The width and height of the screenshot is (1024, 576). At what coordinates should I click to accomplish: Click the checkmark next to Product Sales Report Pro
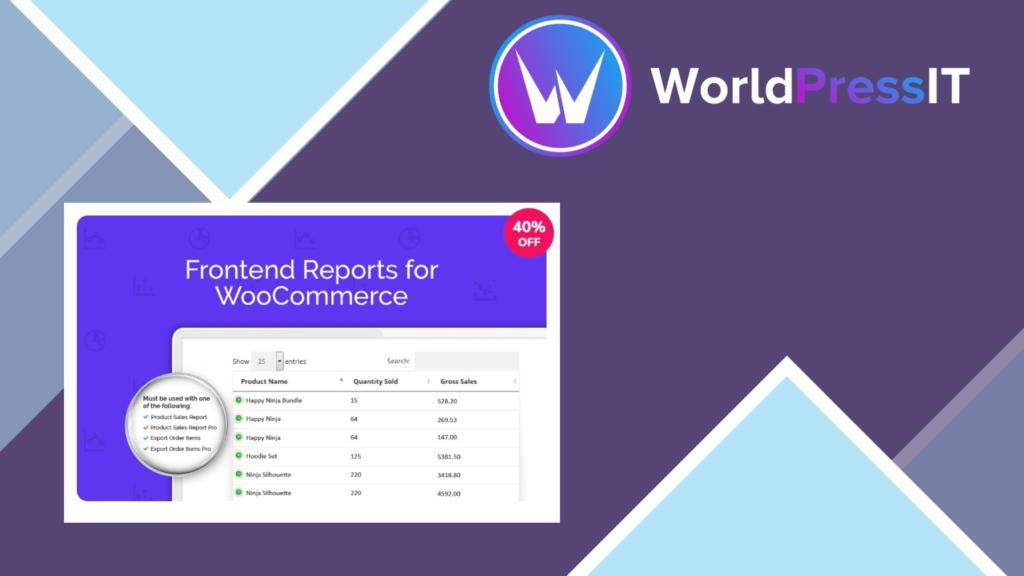[x=146, y=427]
